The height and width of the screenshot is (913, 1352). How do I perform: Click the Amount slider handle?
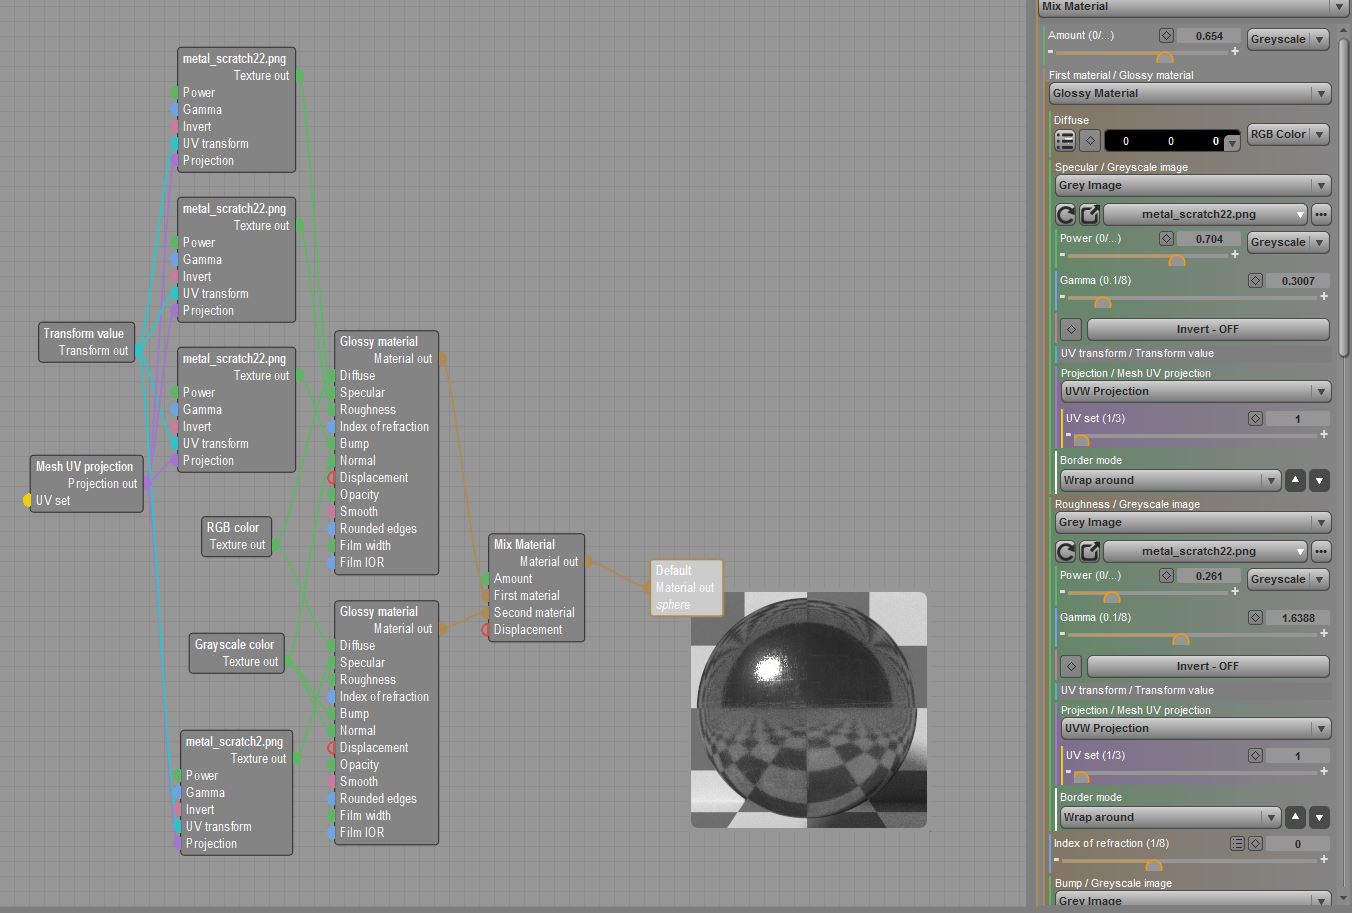click(x=1164, y=56)
